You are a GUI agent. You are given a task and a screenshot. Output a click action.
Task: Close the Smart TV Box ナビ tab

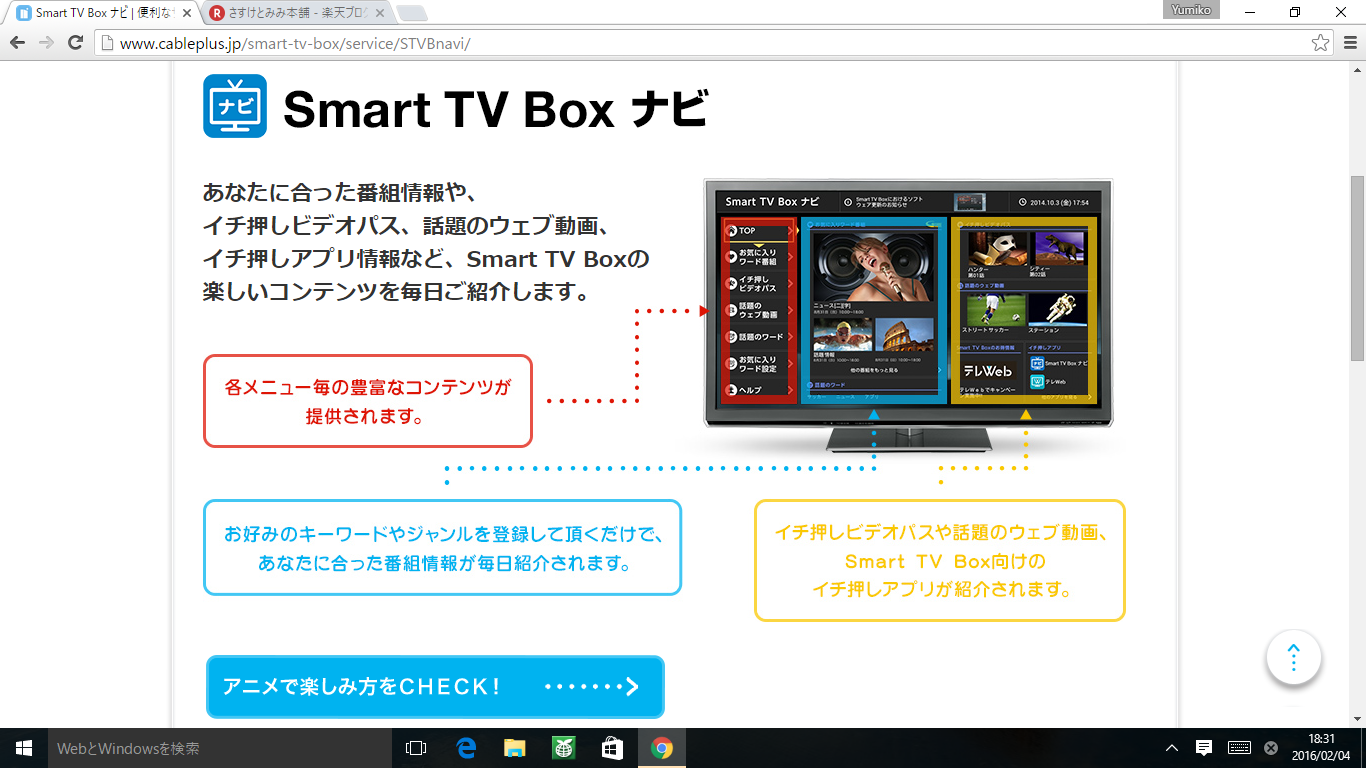[x=187, y=14]
